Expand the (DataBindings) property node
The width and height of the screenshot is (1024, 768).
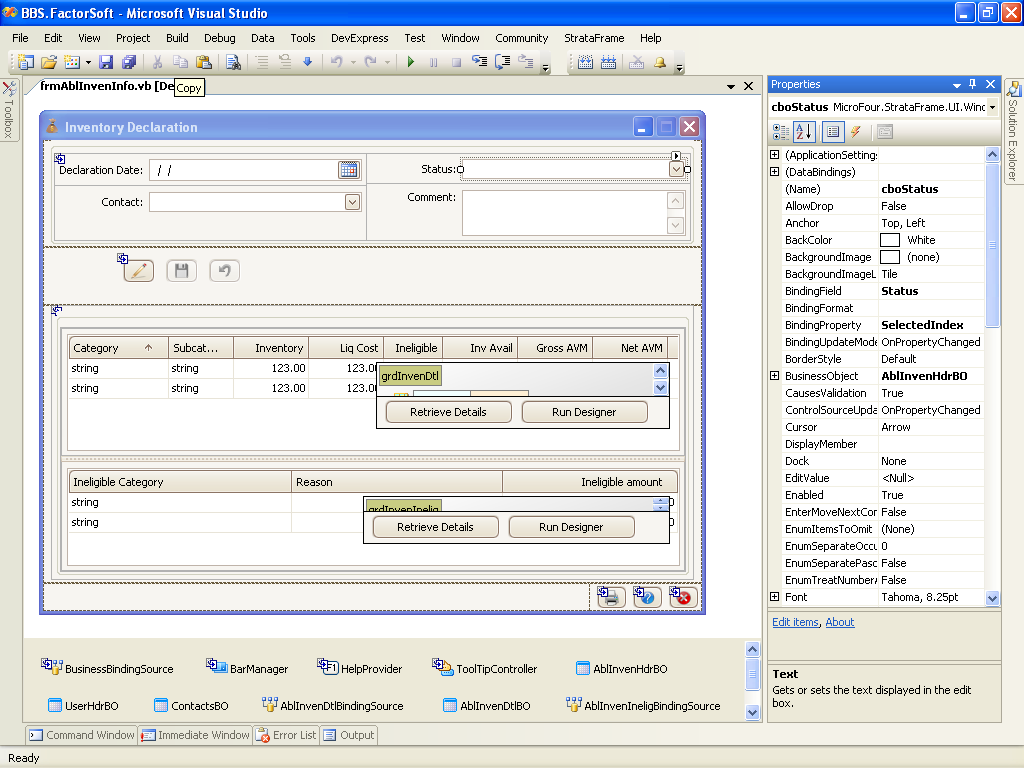[774, 172]
